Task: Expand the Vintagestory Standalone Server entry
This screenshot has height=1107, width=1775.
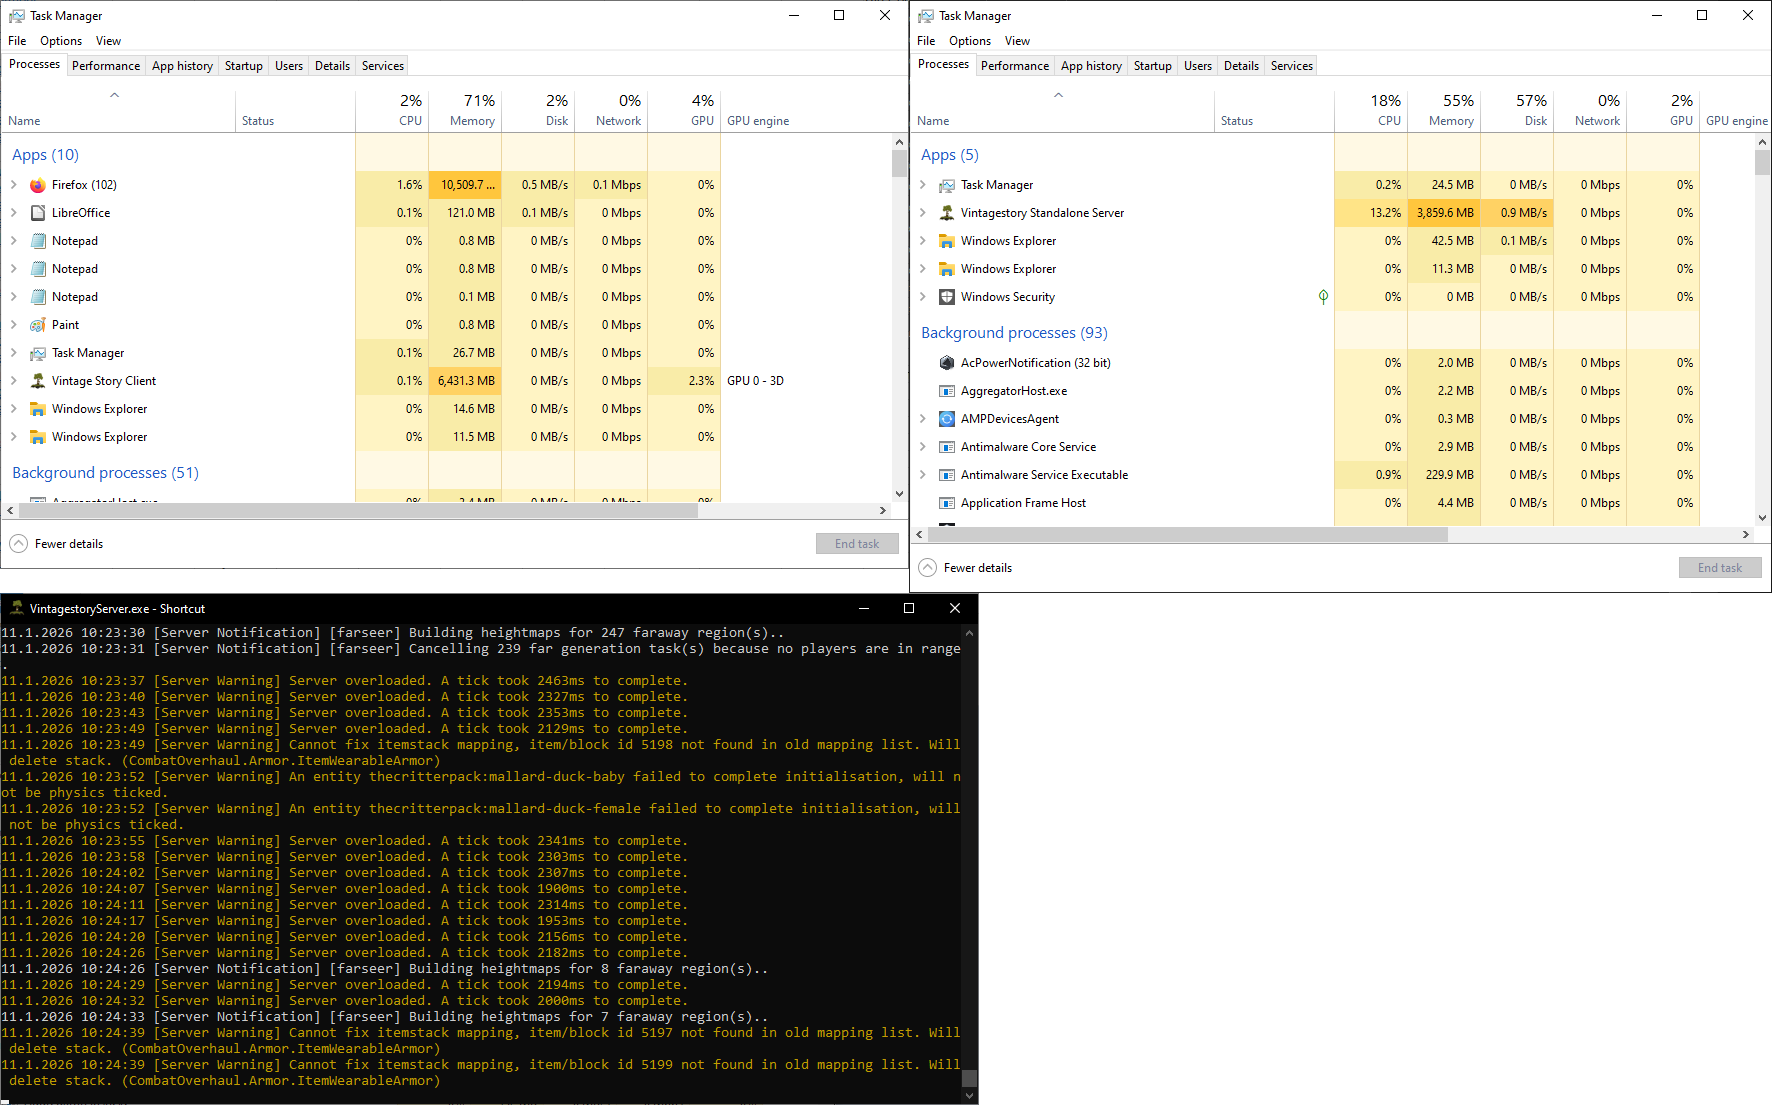Action: coord(923,213)
